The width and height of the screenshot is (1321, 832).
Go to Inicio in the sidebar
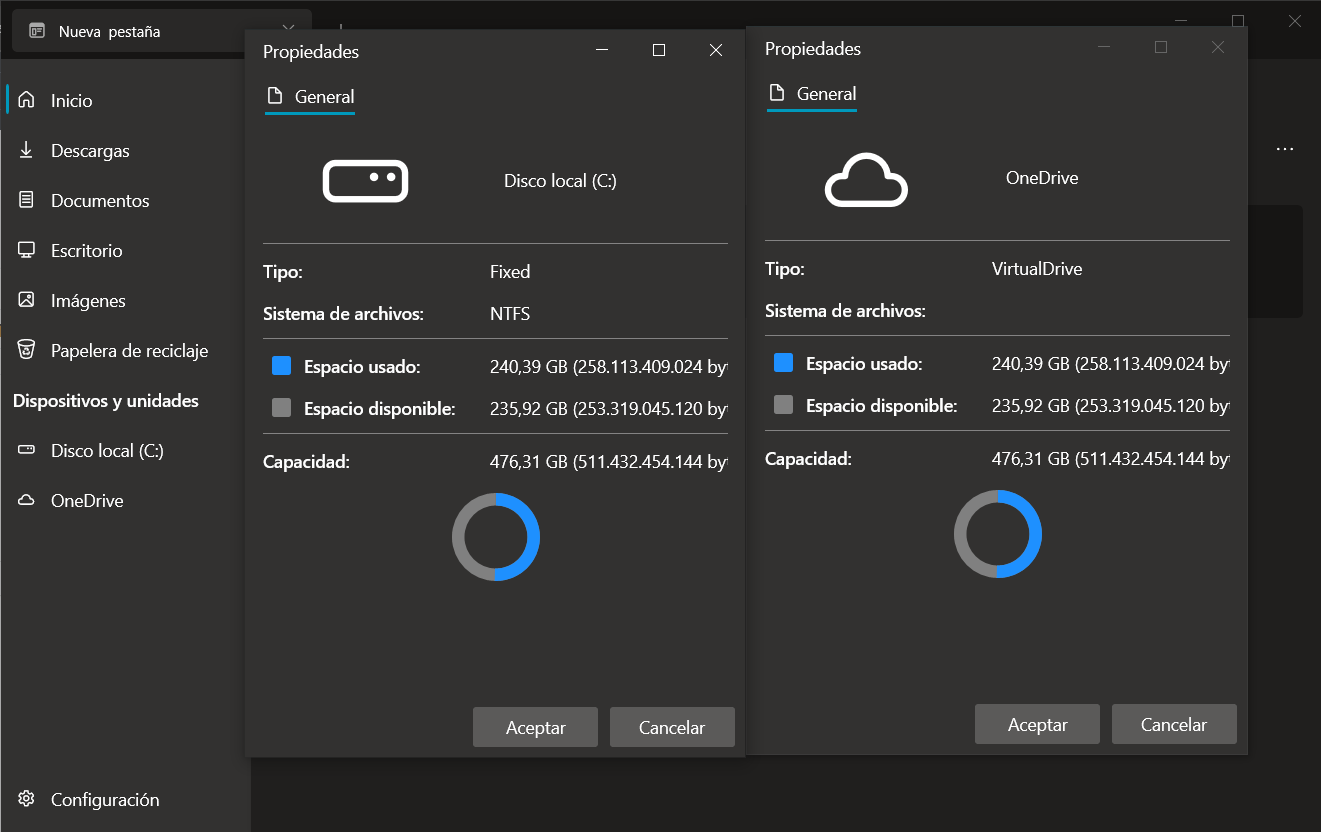(125, 100)
